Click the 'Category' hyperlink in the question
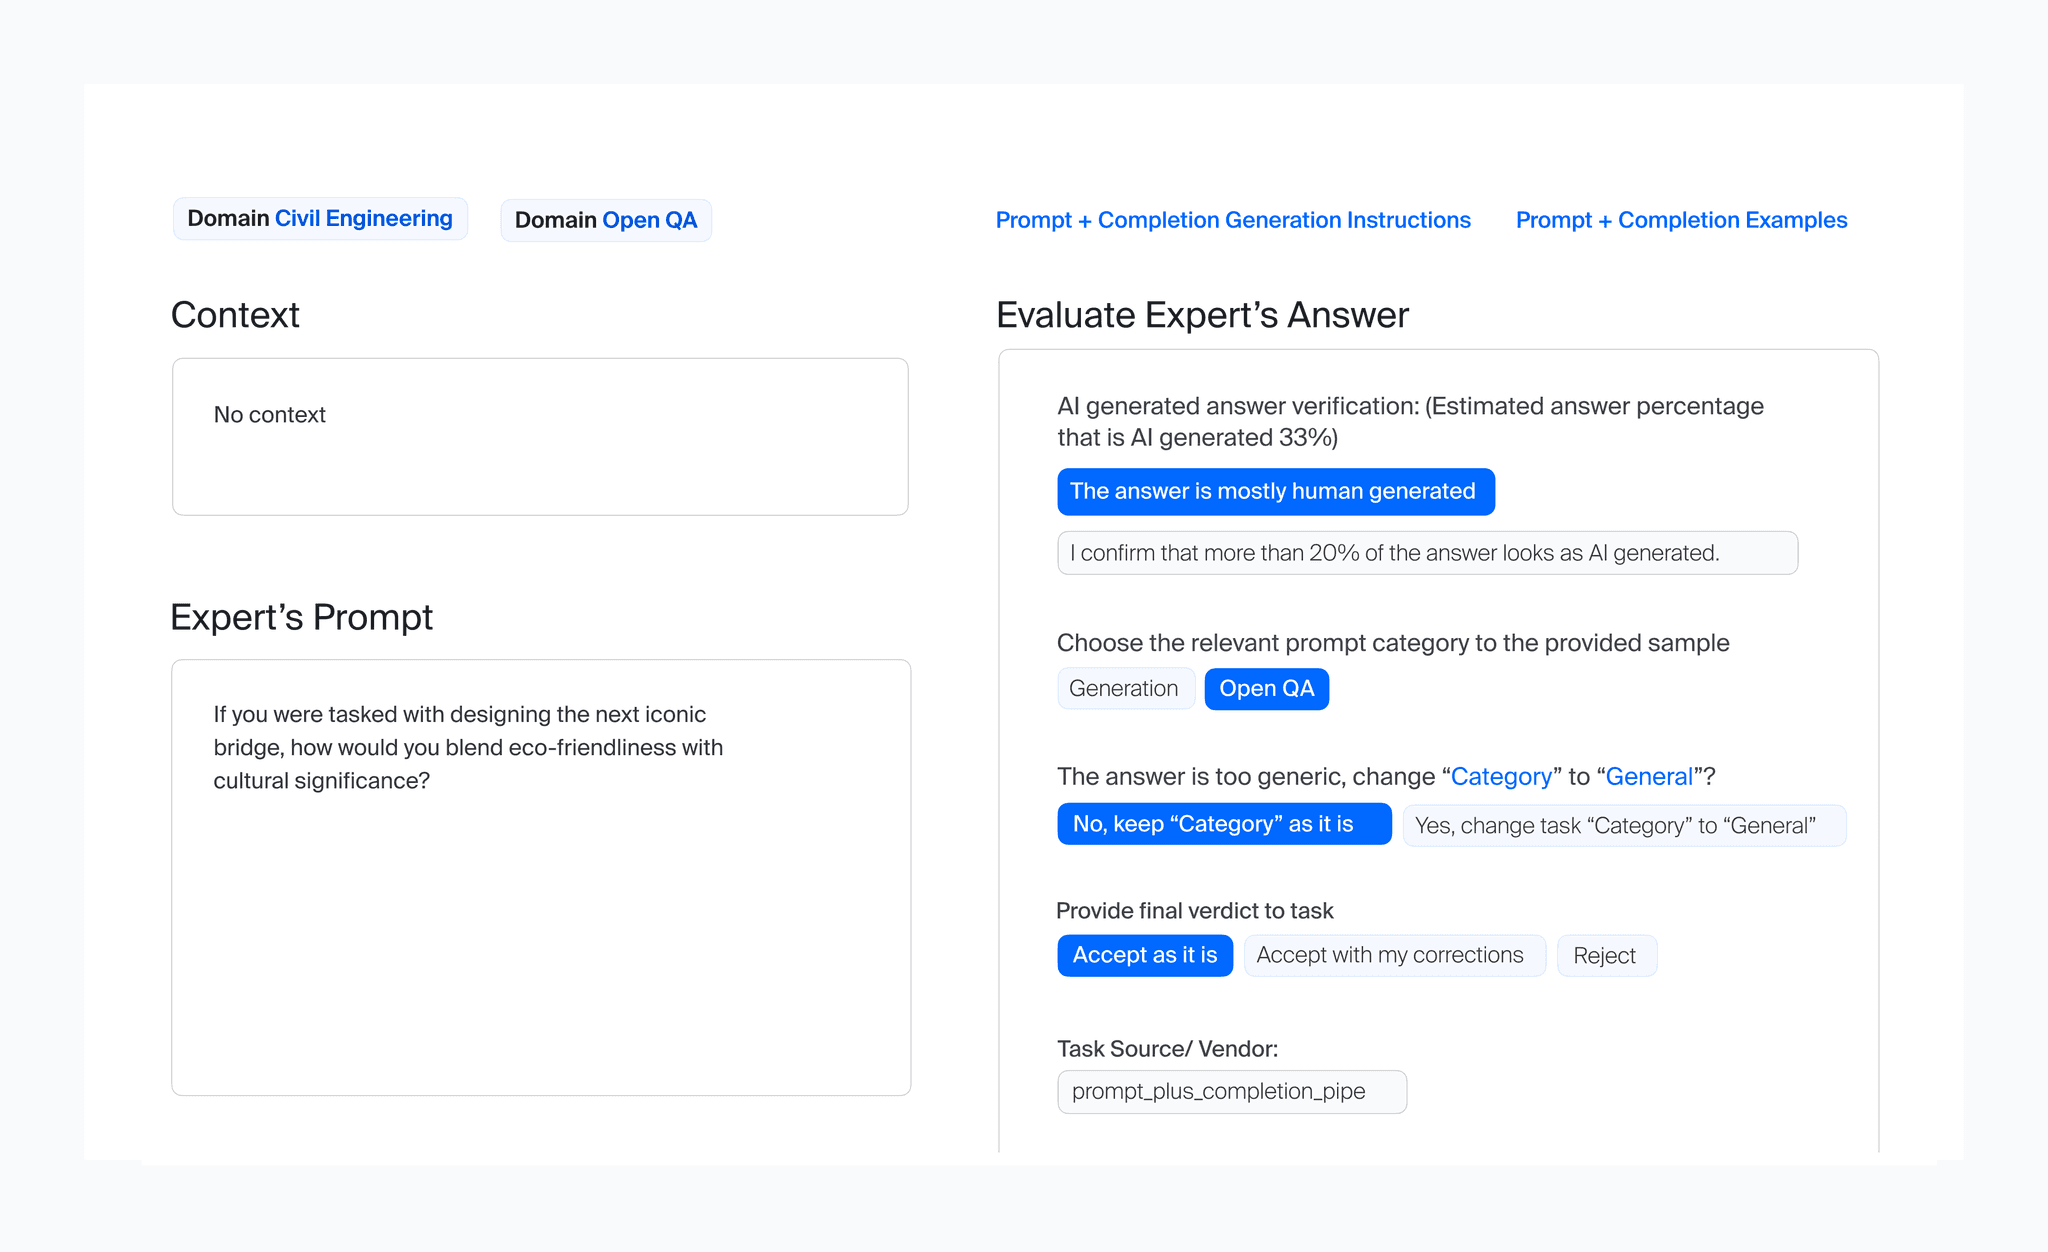 click(1501, 776)
